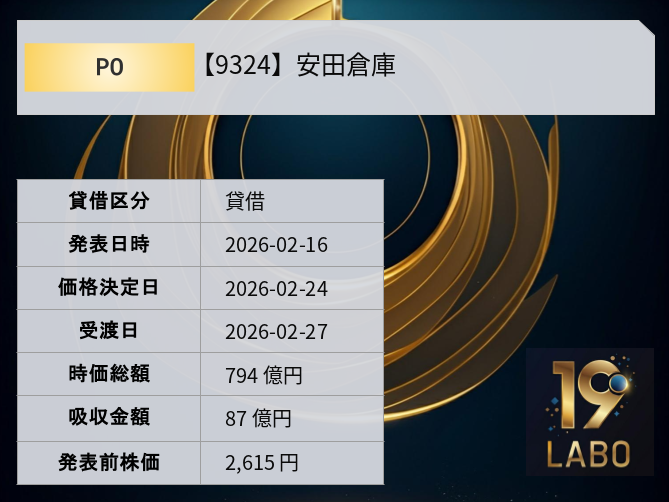Viewport: 669px width, 502px height.
Task: Select the date 2026-02-27
Action: coord(276,332)
